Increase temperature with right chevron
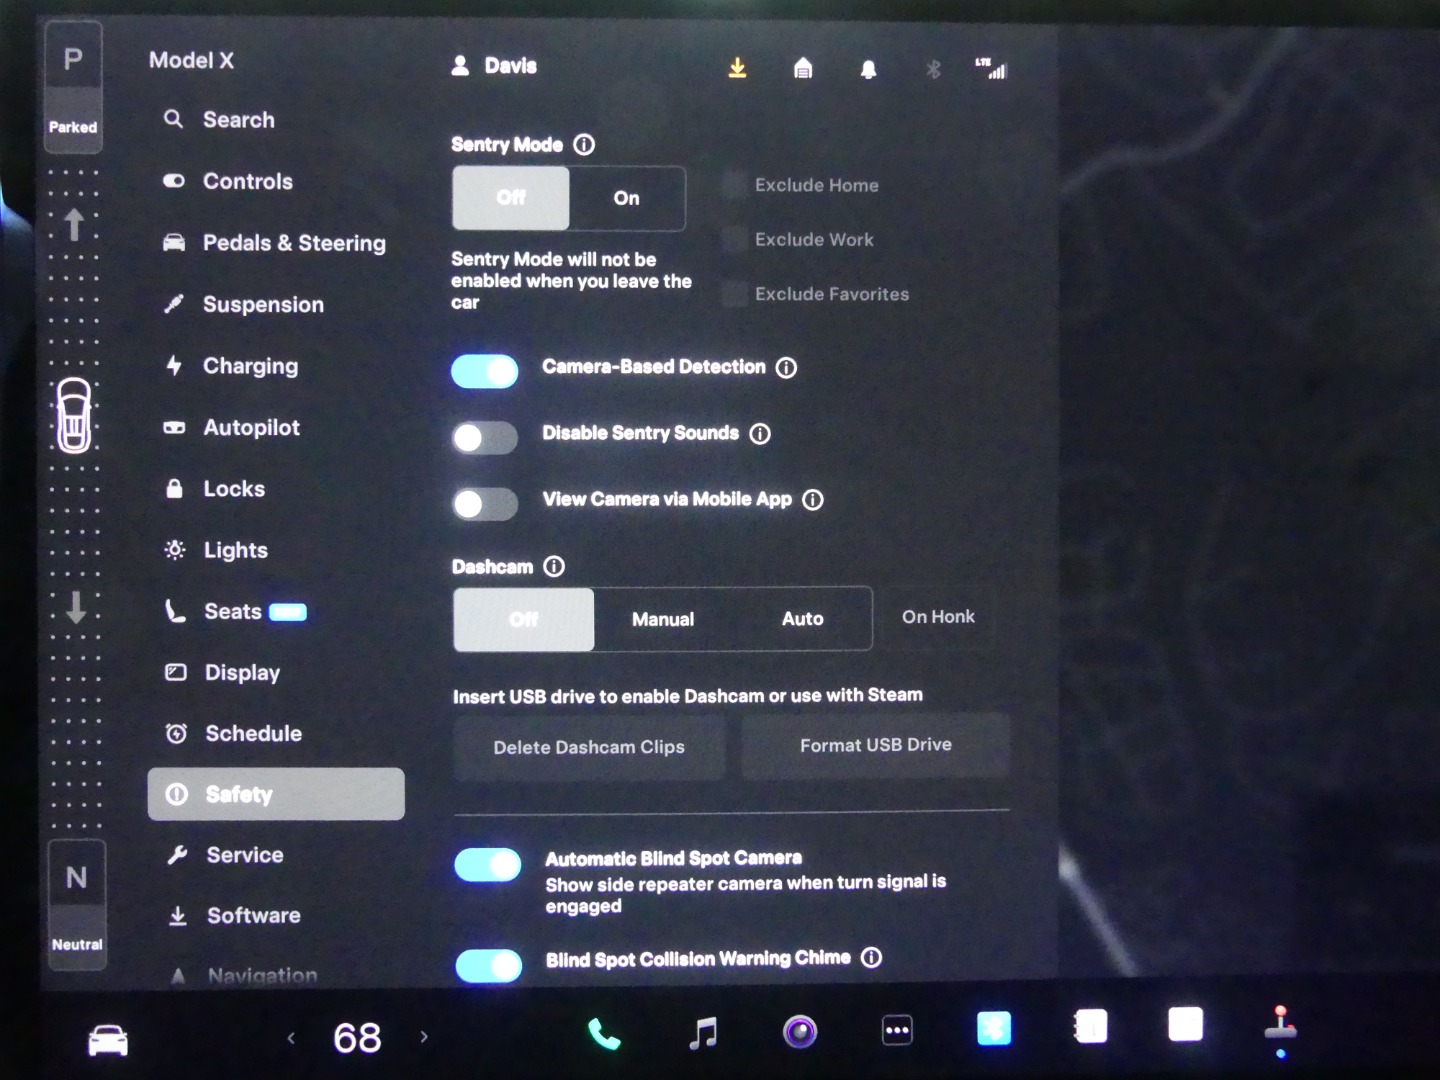 [424, 1037]
